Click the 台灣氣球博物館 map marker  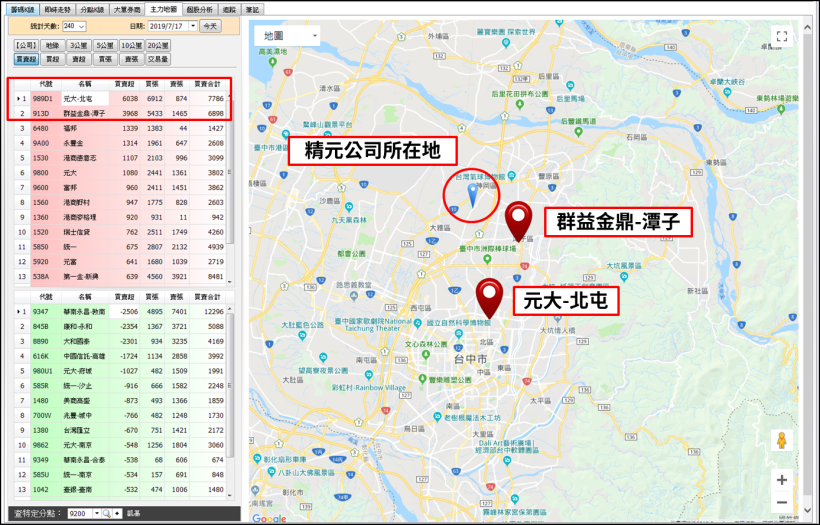512,176
